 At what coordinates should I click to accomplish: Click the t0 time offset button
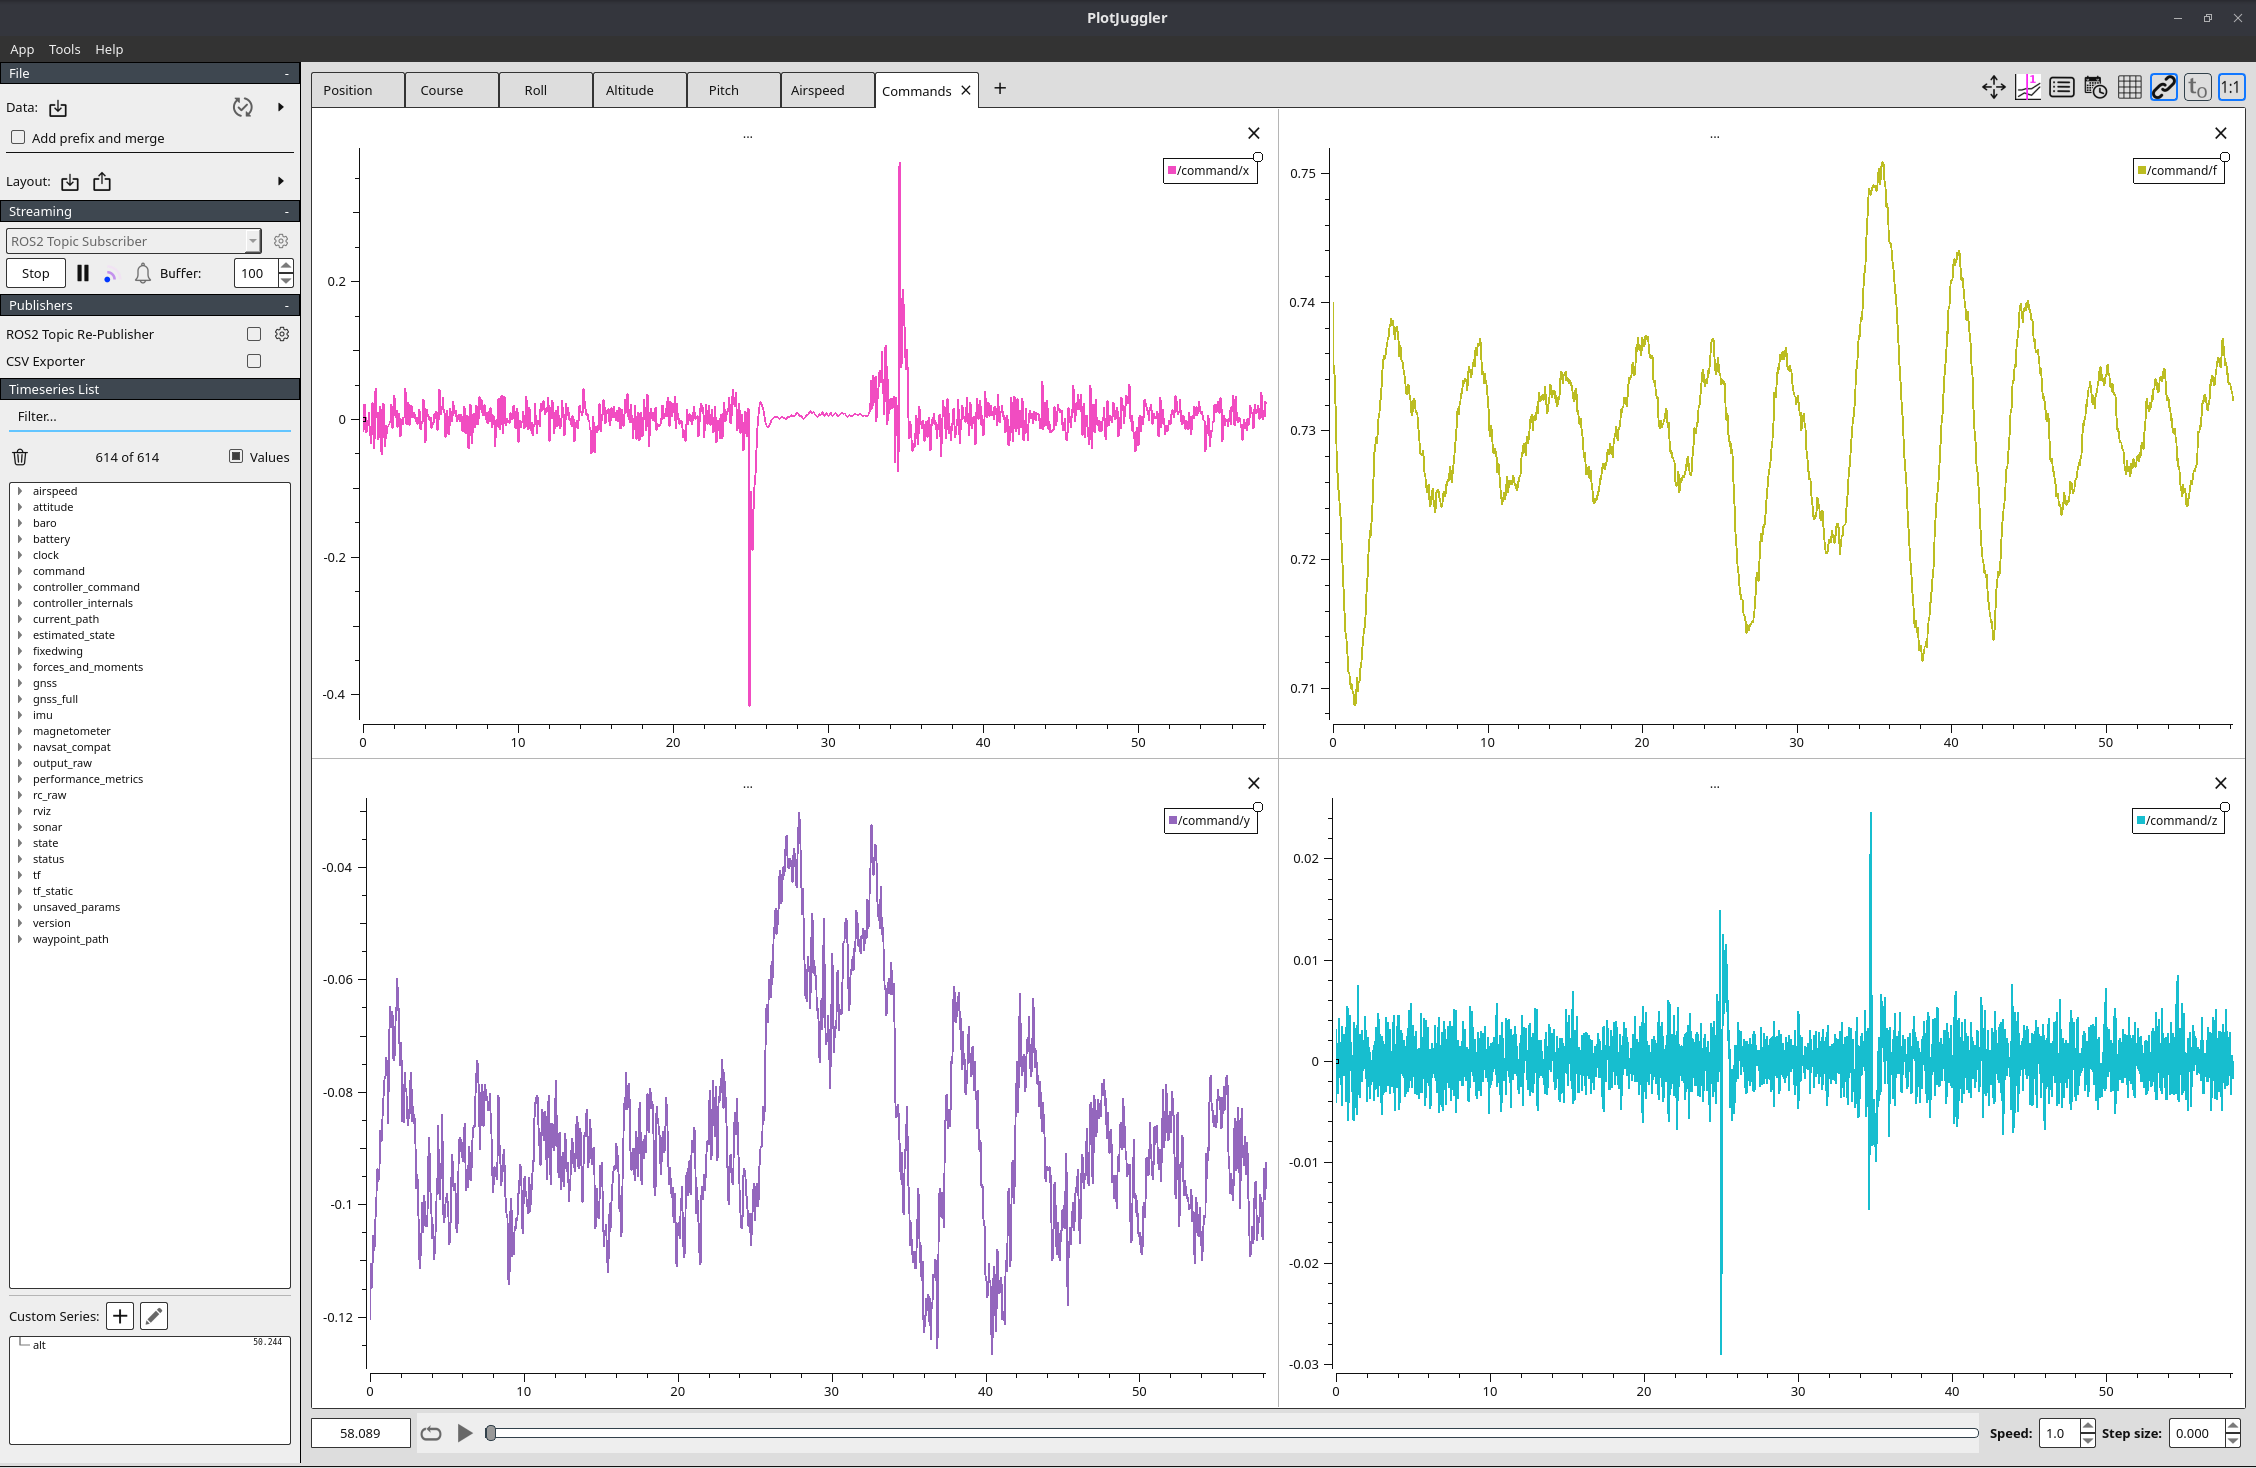tap(2197, 88)
